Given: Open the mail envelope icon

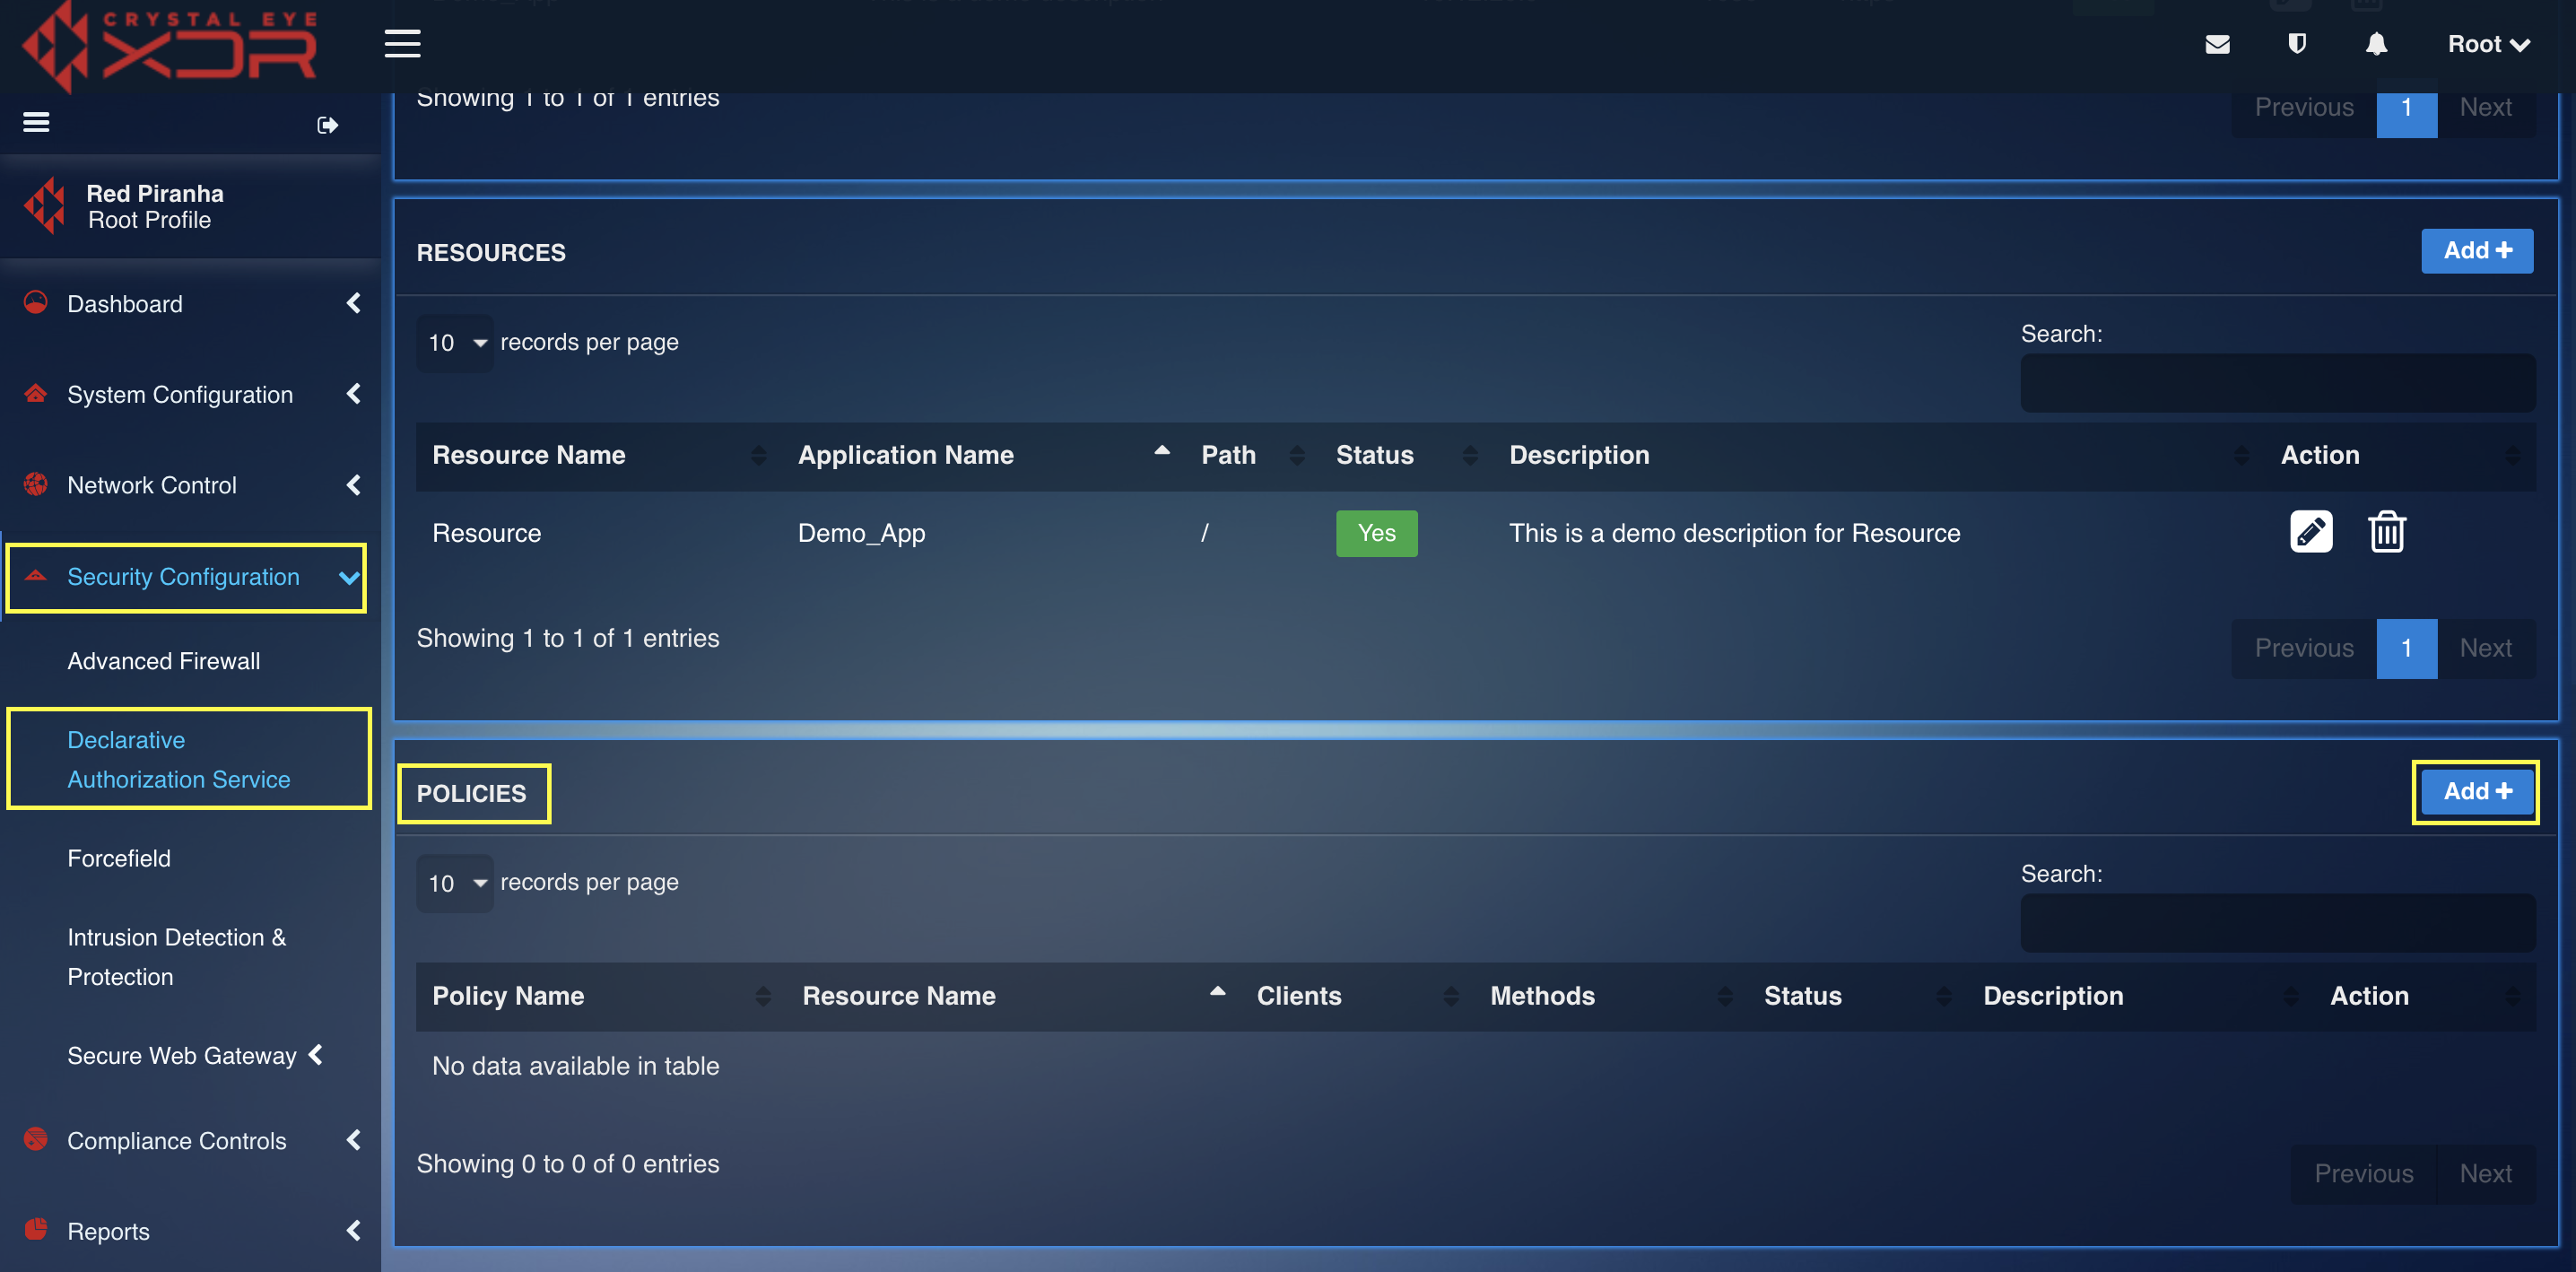Looking at the screenshot, I should pyautogui.click(x=2217, y=44).
